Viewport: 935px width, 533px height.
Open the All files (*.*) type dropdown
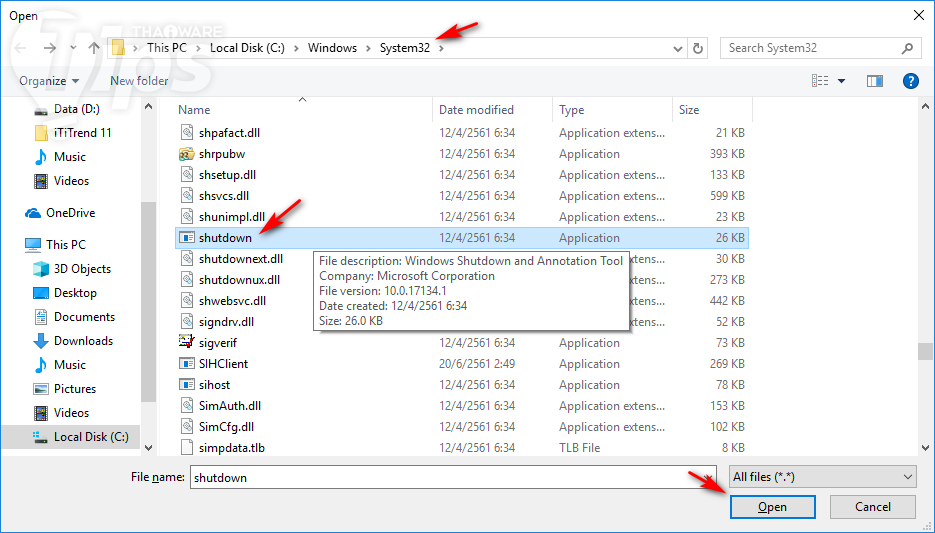pos(822,477)
